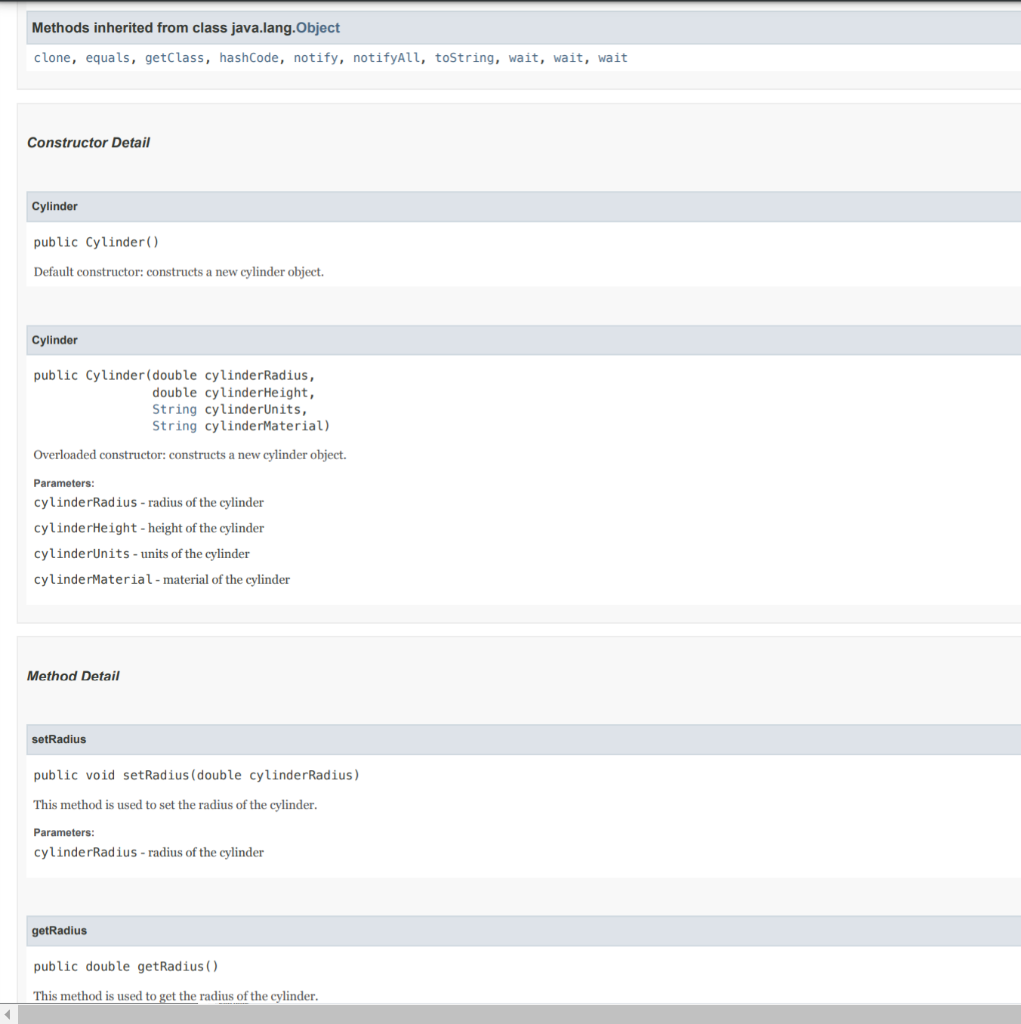Select the String type link in cylinderUnits parameter

click(174, 409)
